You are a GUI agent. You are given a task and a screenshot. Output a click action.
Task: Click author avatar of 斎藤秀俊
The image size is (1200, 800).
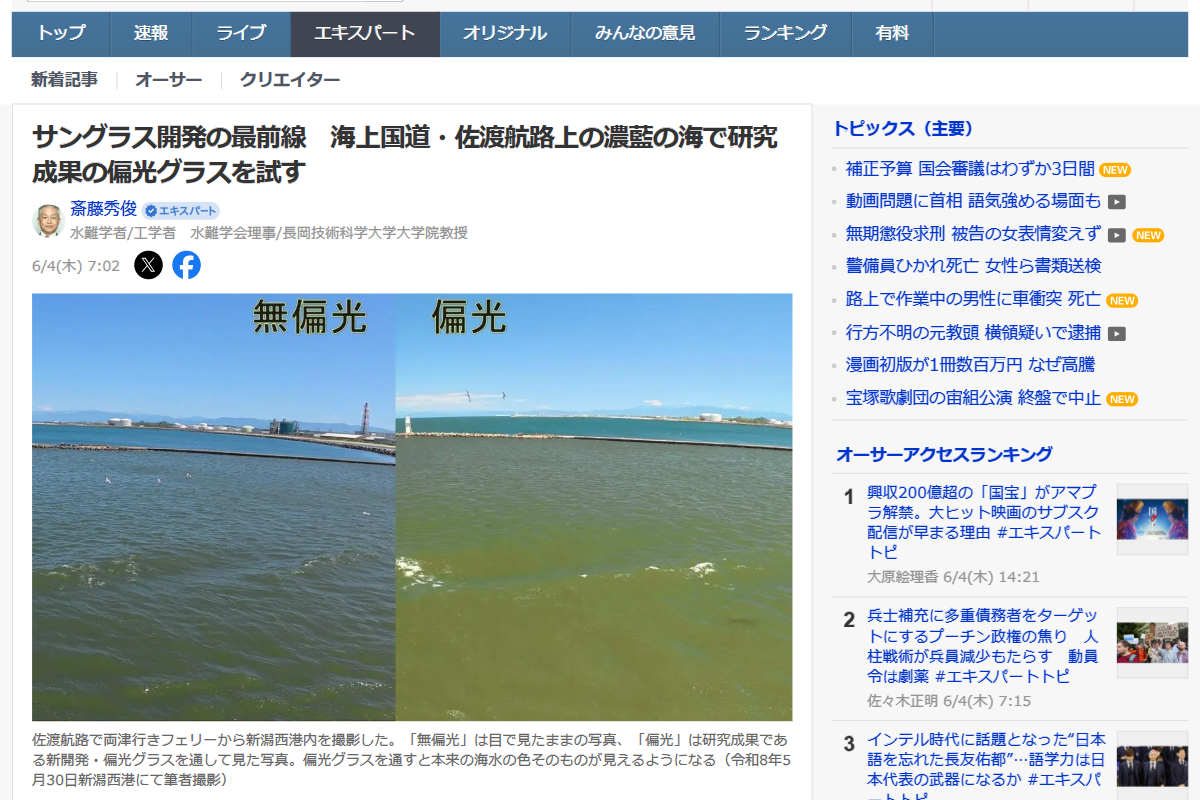coord(48,221)
